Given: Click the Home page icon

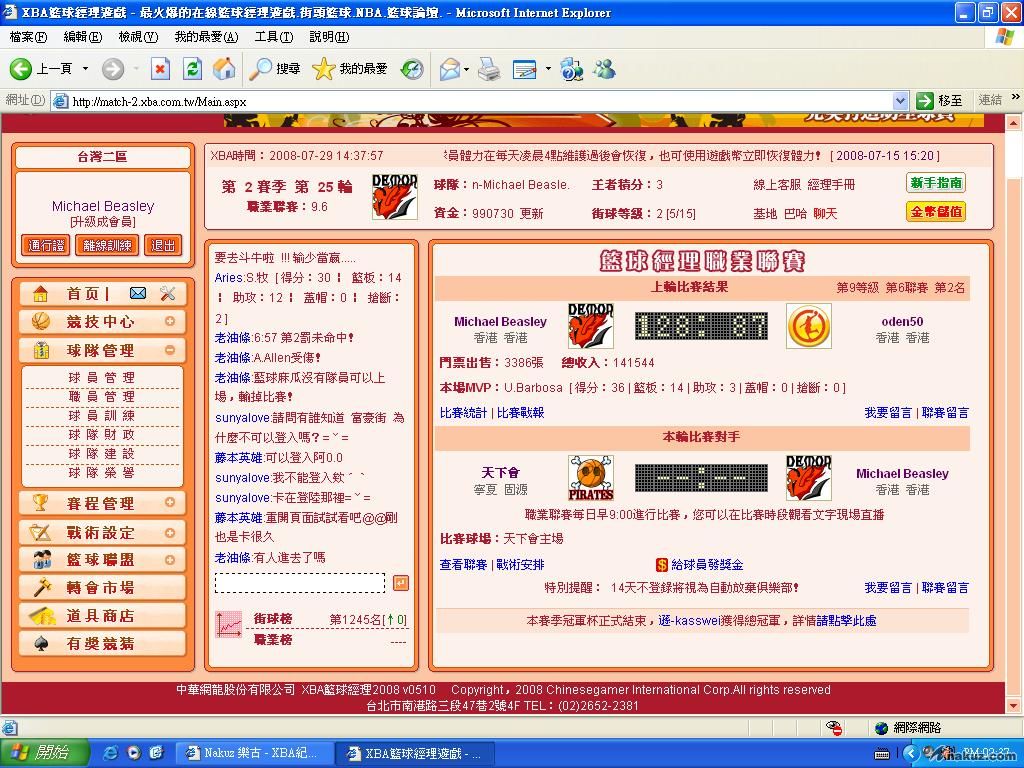Looking at the screenshot, I should (x=224, y=69).
